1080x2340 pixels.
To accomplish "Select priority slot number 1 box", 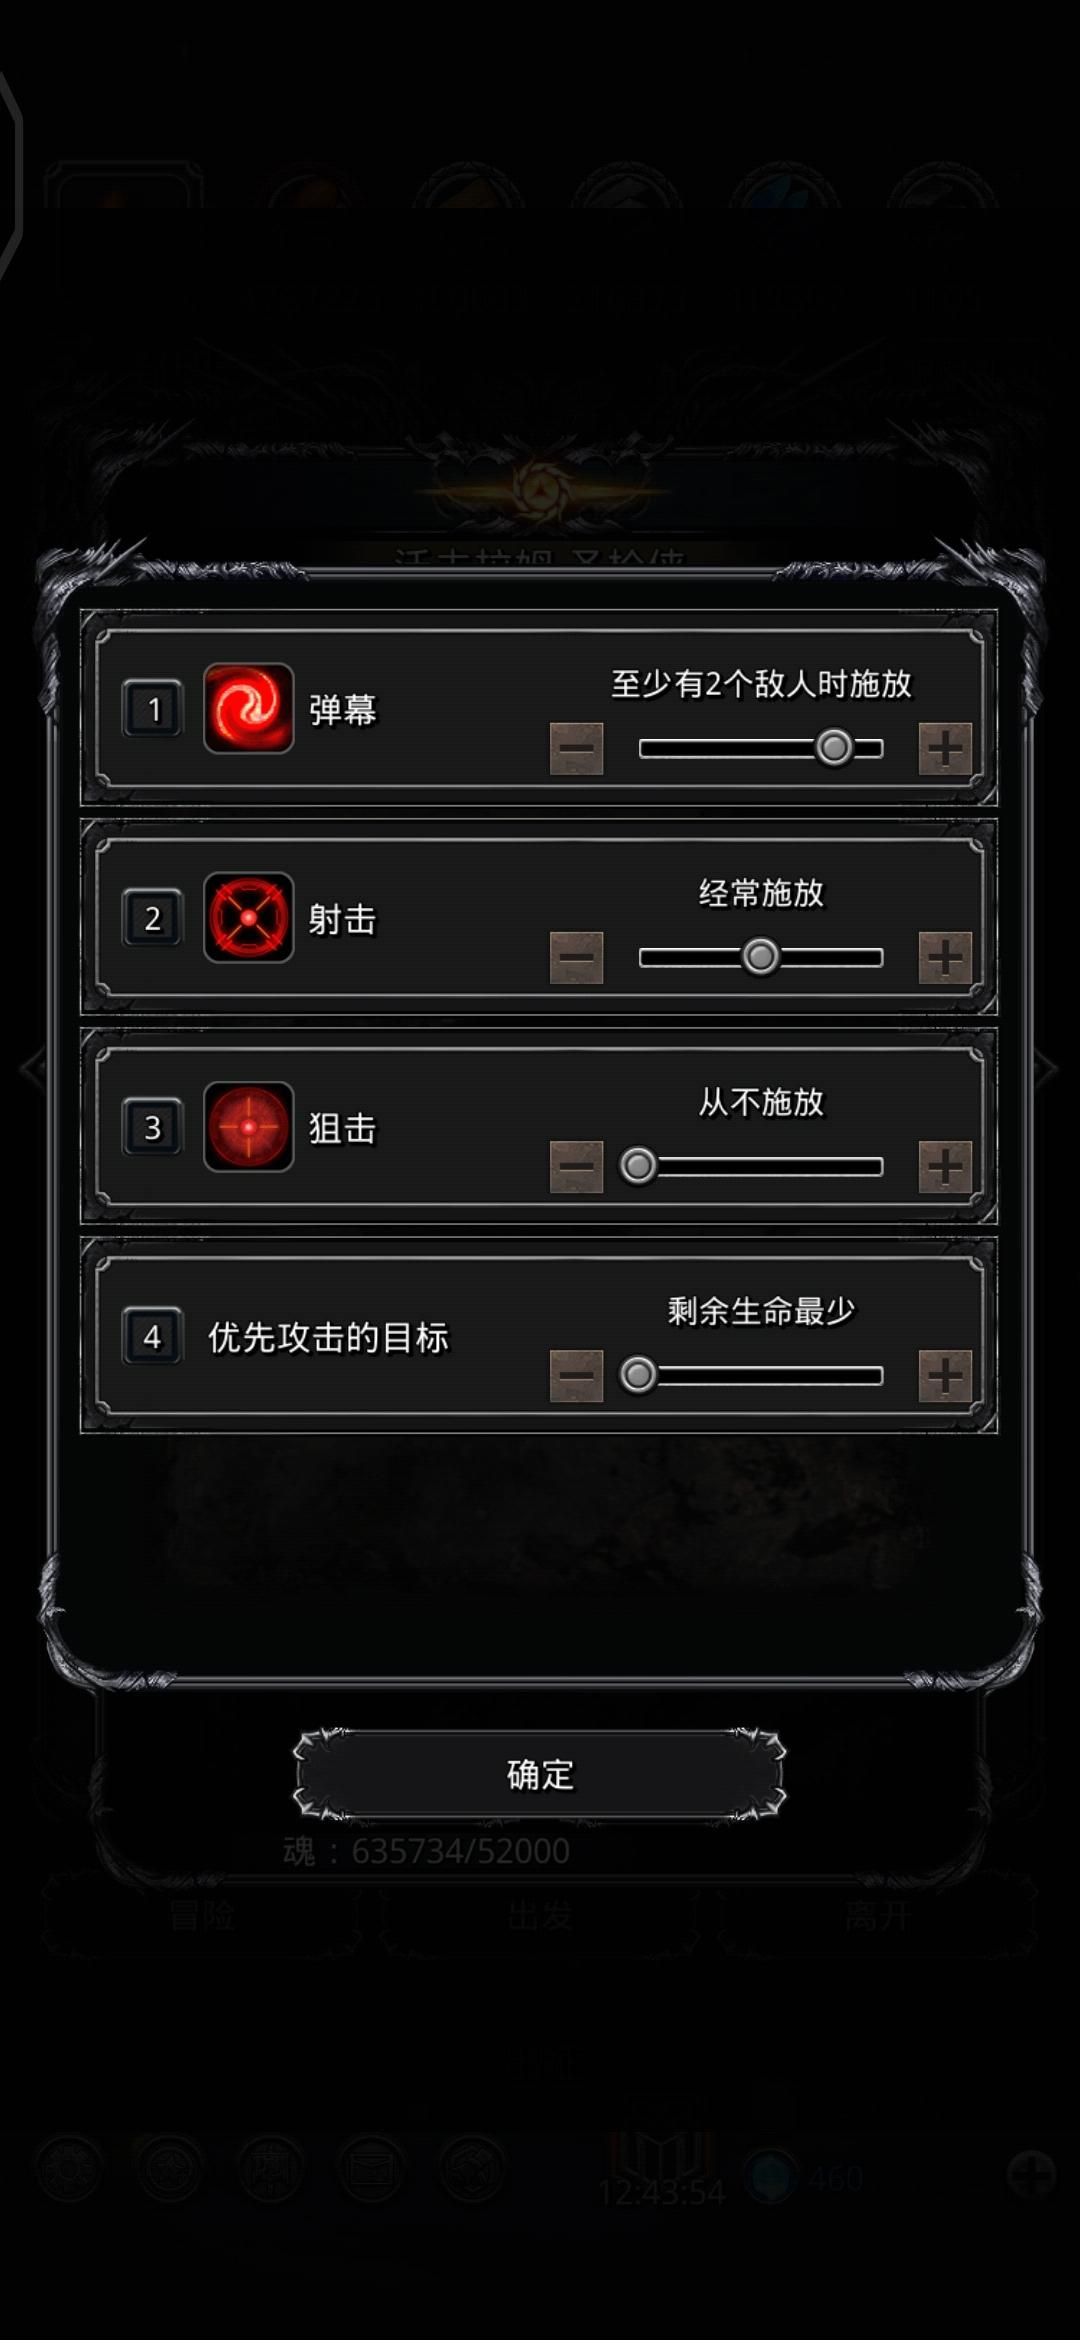I will point(152,709).
